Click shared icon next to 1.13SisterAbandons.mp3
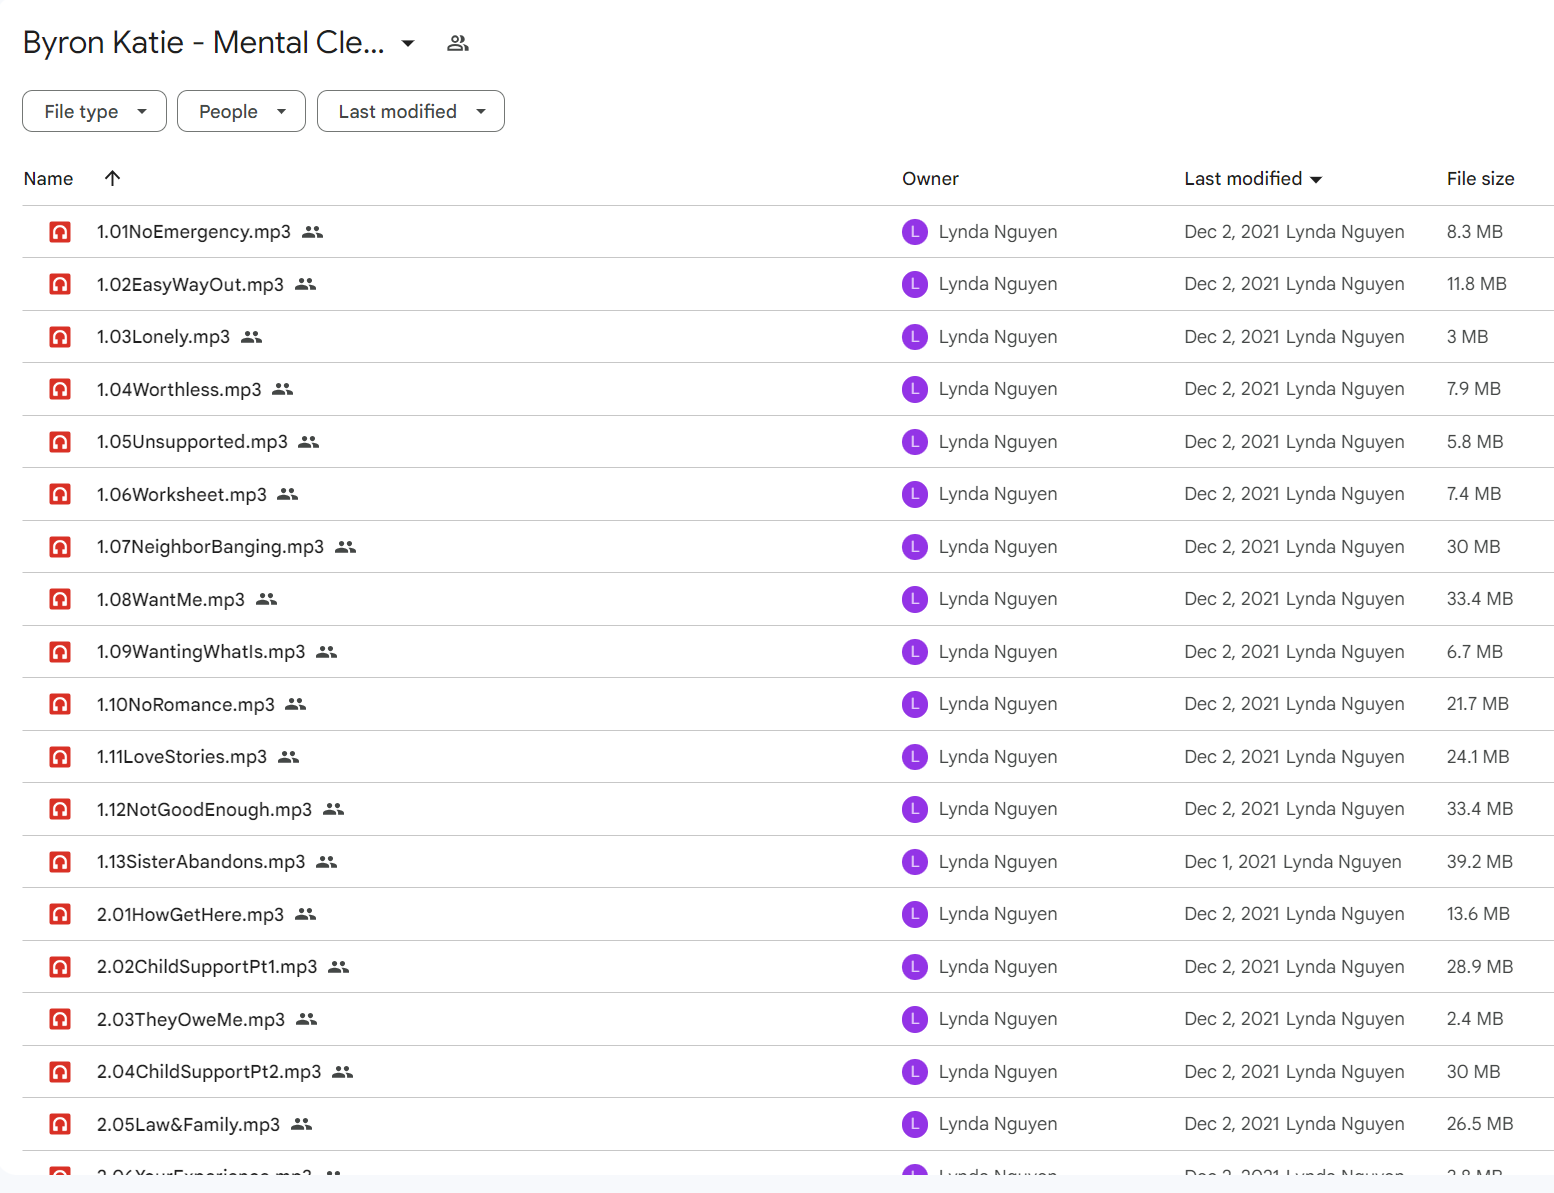The width and height of the screenshot is (1554, 1193). [x=327, y=862]
